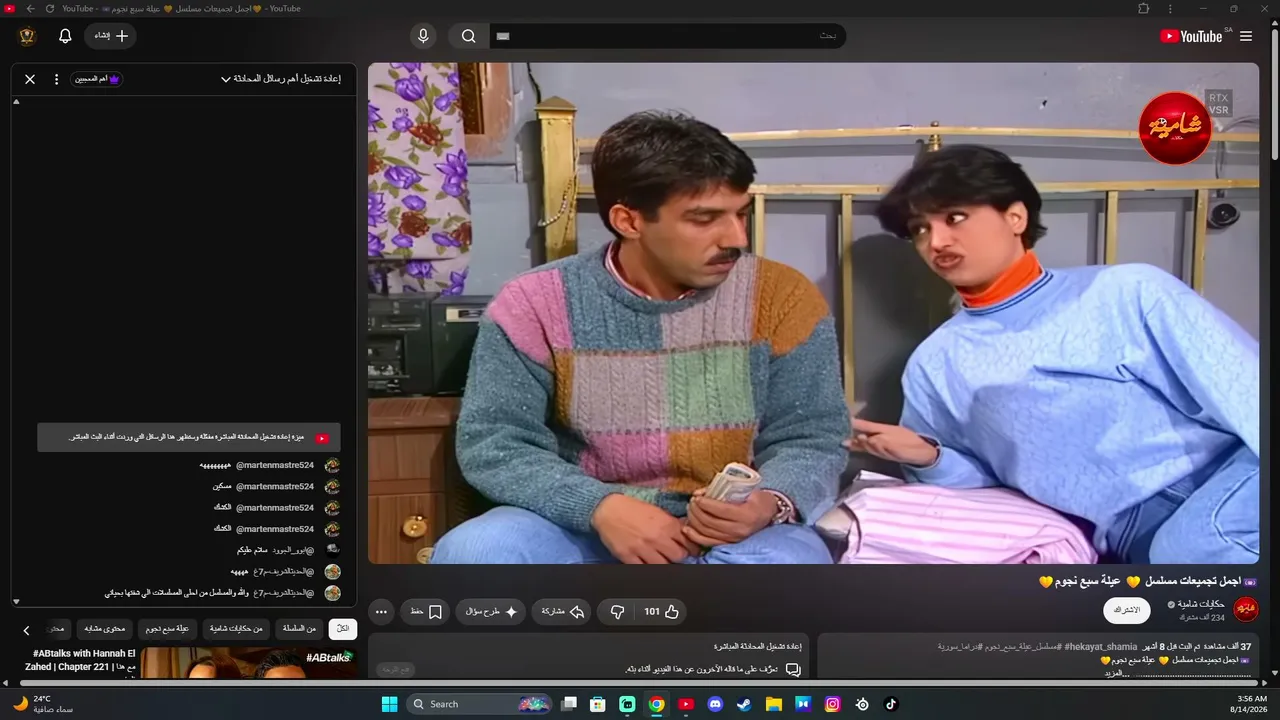Open more video actions ellipsis
The height and width of the screenshot is (720, 1280).
[x=381, y=611]
